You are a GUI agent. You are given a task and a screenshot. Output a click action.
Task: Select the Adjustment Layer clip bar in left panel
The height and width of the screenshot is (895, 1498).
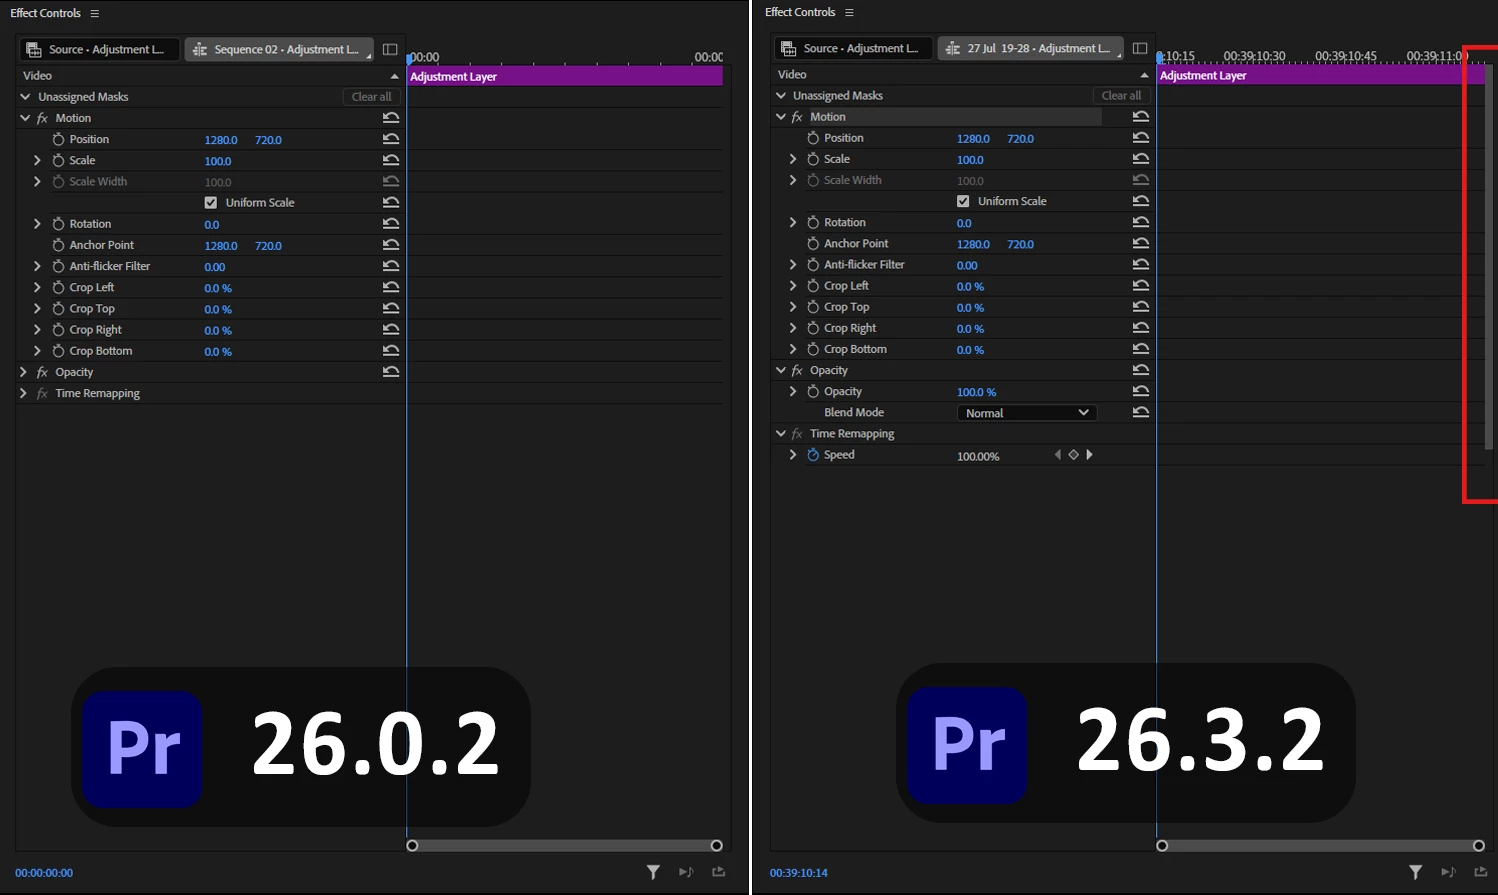click(x=565, y=76)
